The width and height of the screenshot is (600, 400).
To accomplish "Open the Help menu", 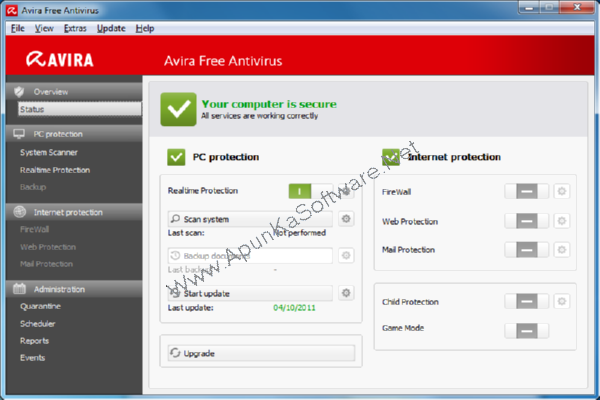I will pos(145,28).
